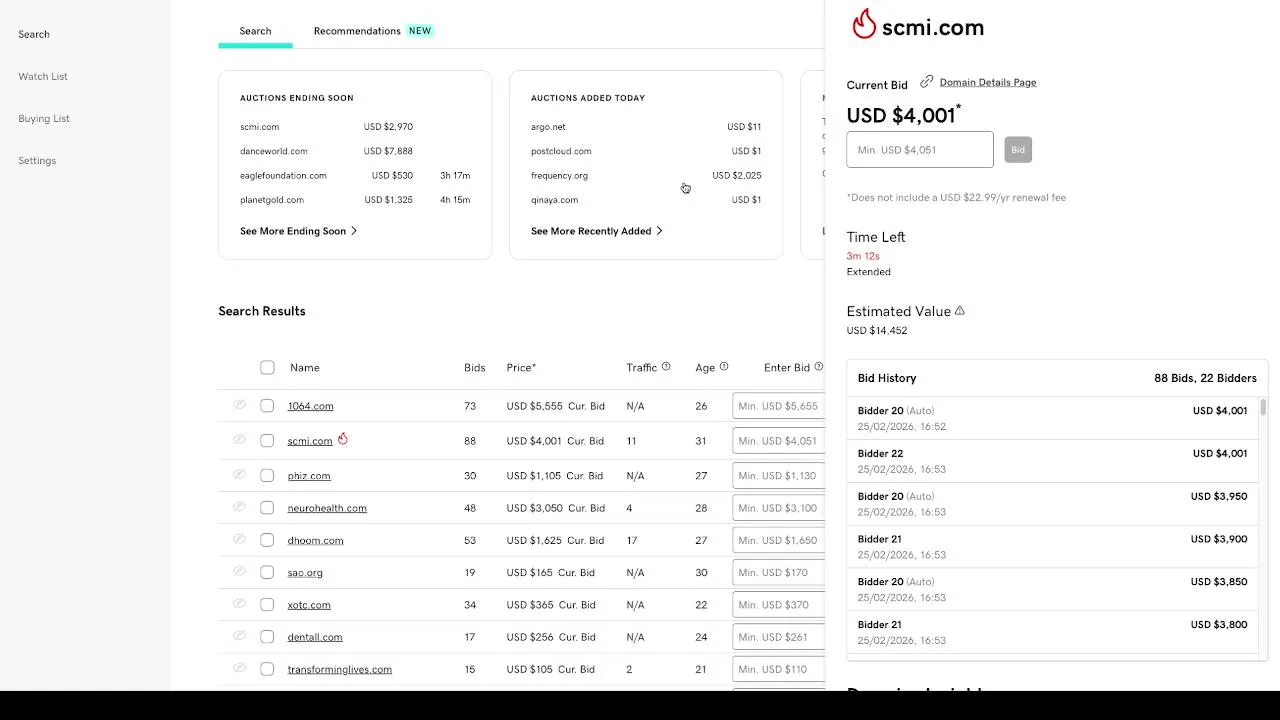The image size is (1280, 720).
Task: Open the phiz.com domain link
Action: point(309,476)
